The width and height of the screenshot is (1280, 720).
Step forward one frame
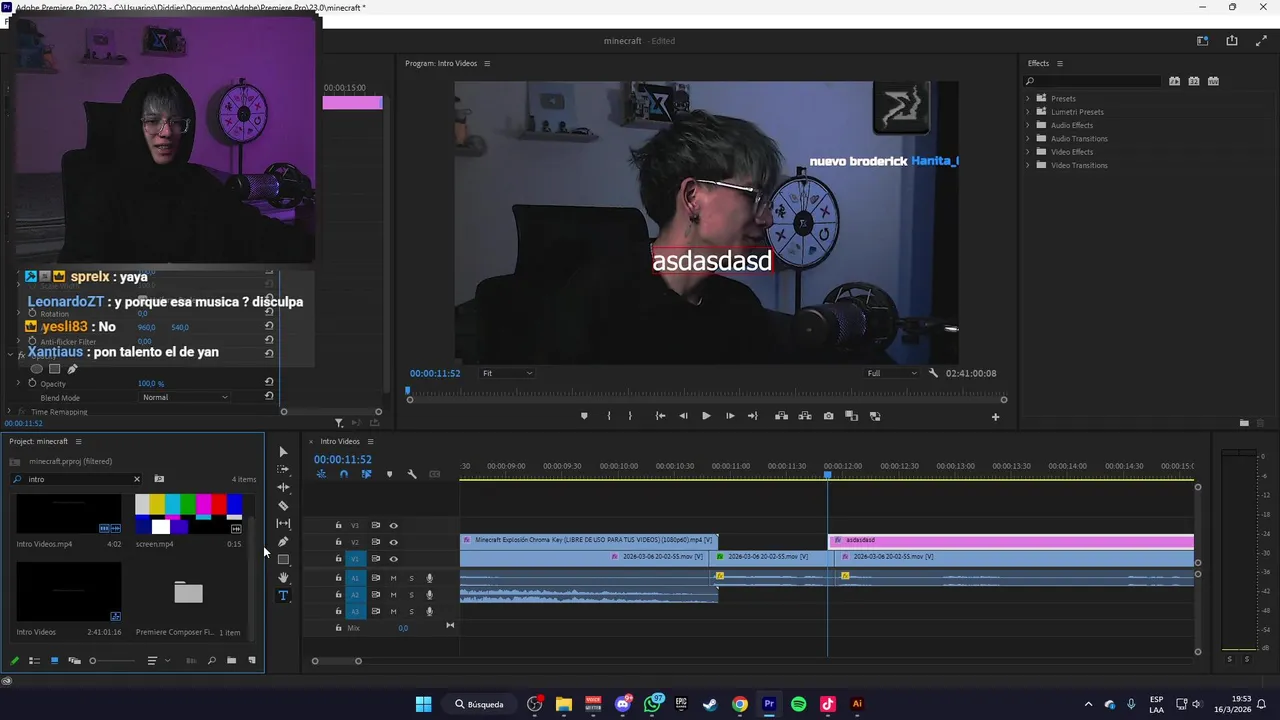[x=730, y=416]
